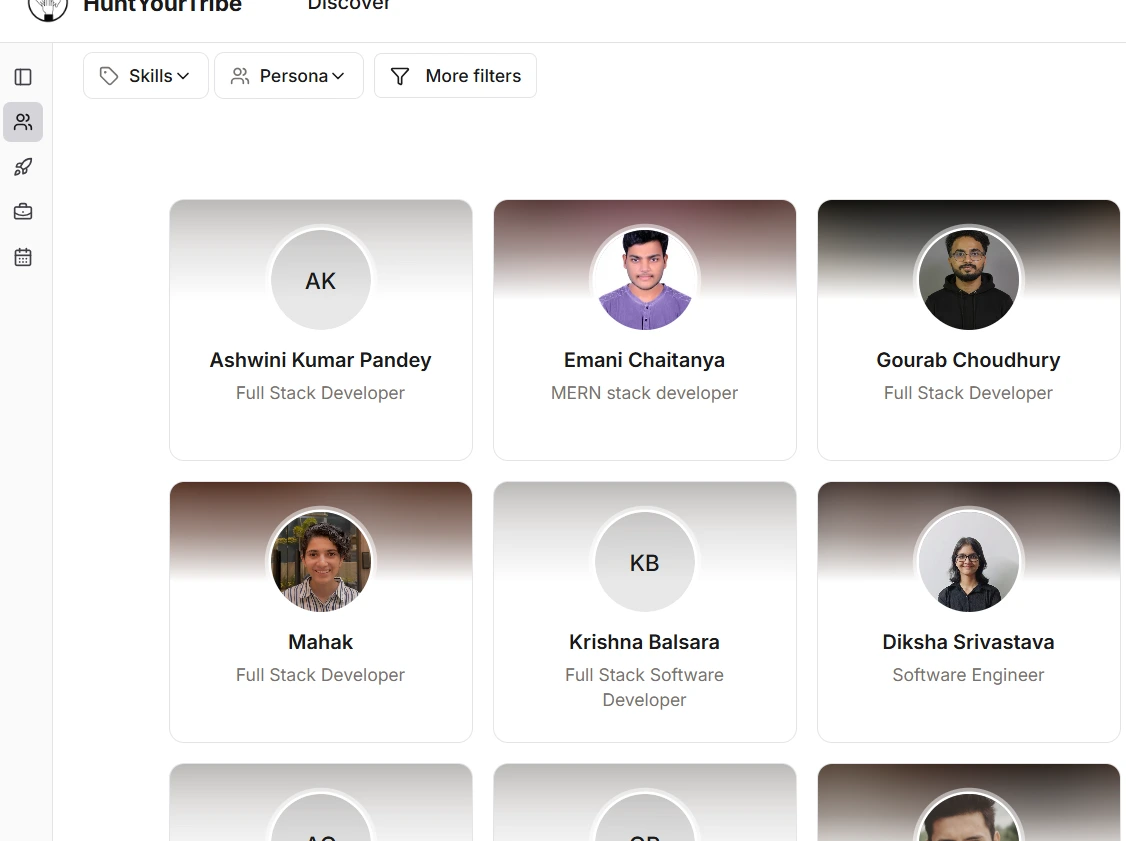Click the funnel filter icon

(400, 76)
